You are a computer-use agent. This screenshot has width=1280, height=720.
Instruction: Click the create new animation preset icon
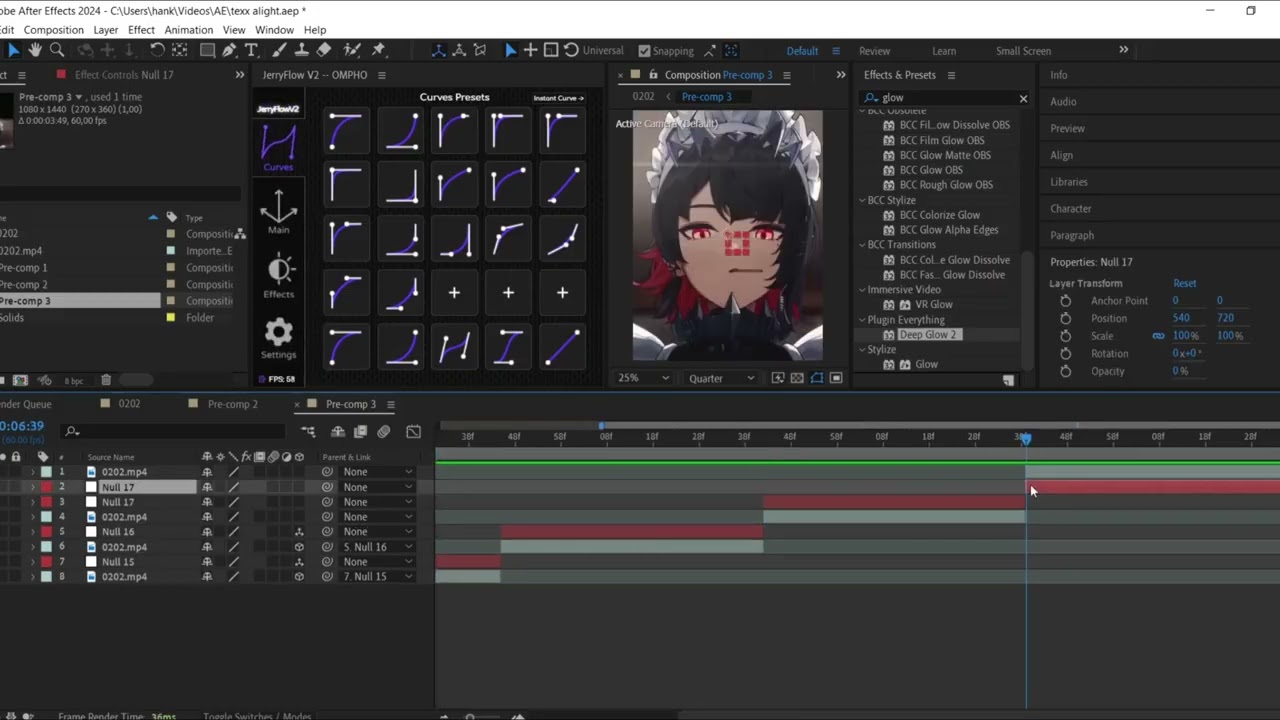pyautogui.click(x=1008, y=380)
